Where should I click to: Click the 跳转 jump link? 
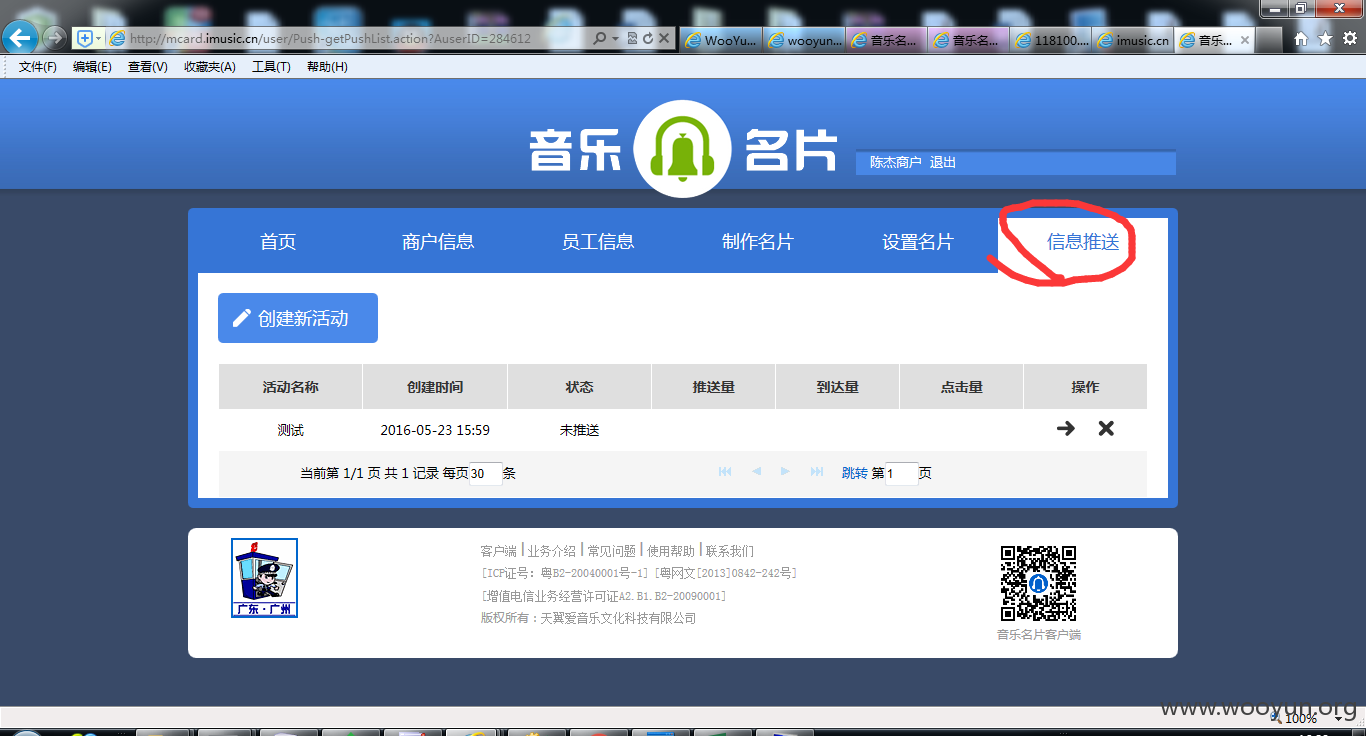(x=855, y=473)
